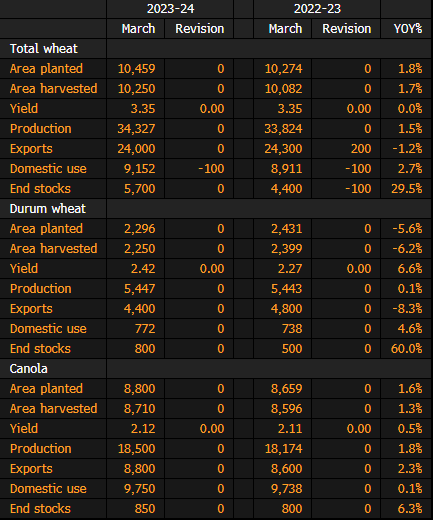434x521 pixels.
Task: Select Canola Production value 18,500
Action: click(136, 449)
